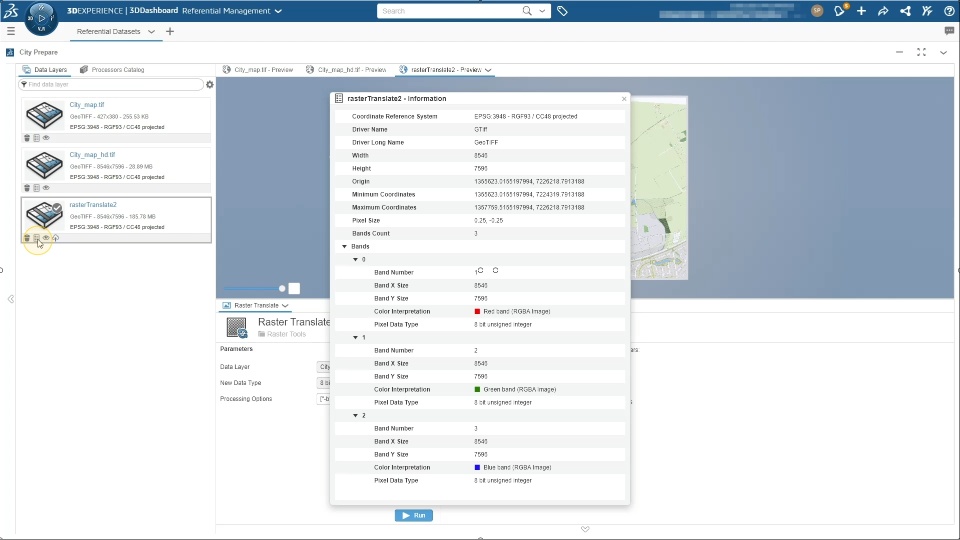Collapse band 1 details
This screenshot has height=540, width=960.
355,337
